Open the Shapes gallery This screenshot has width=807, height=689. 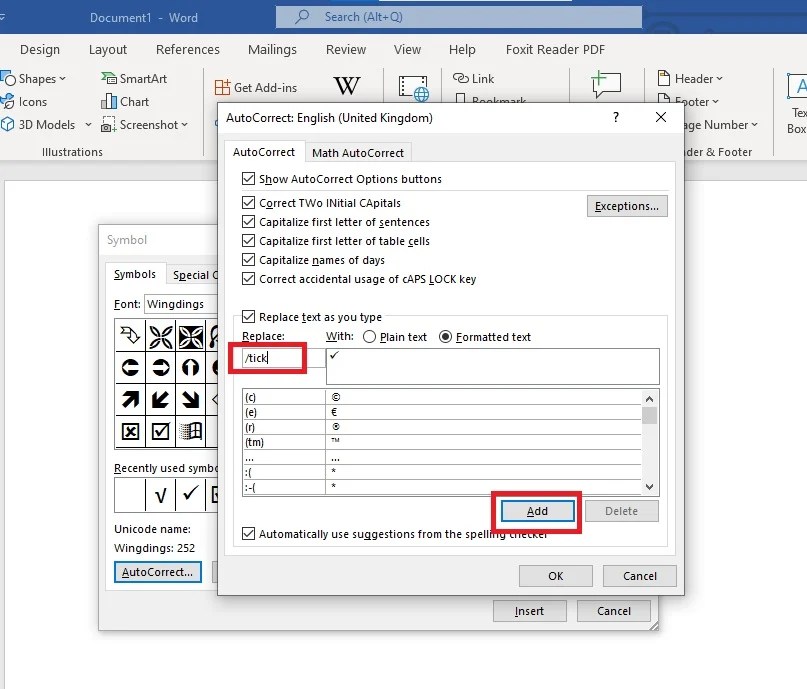click(33, 78)
